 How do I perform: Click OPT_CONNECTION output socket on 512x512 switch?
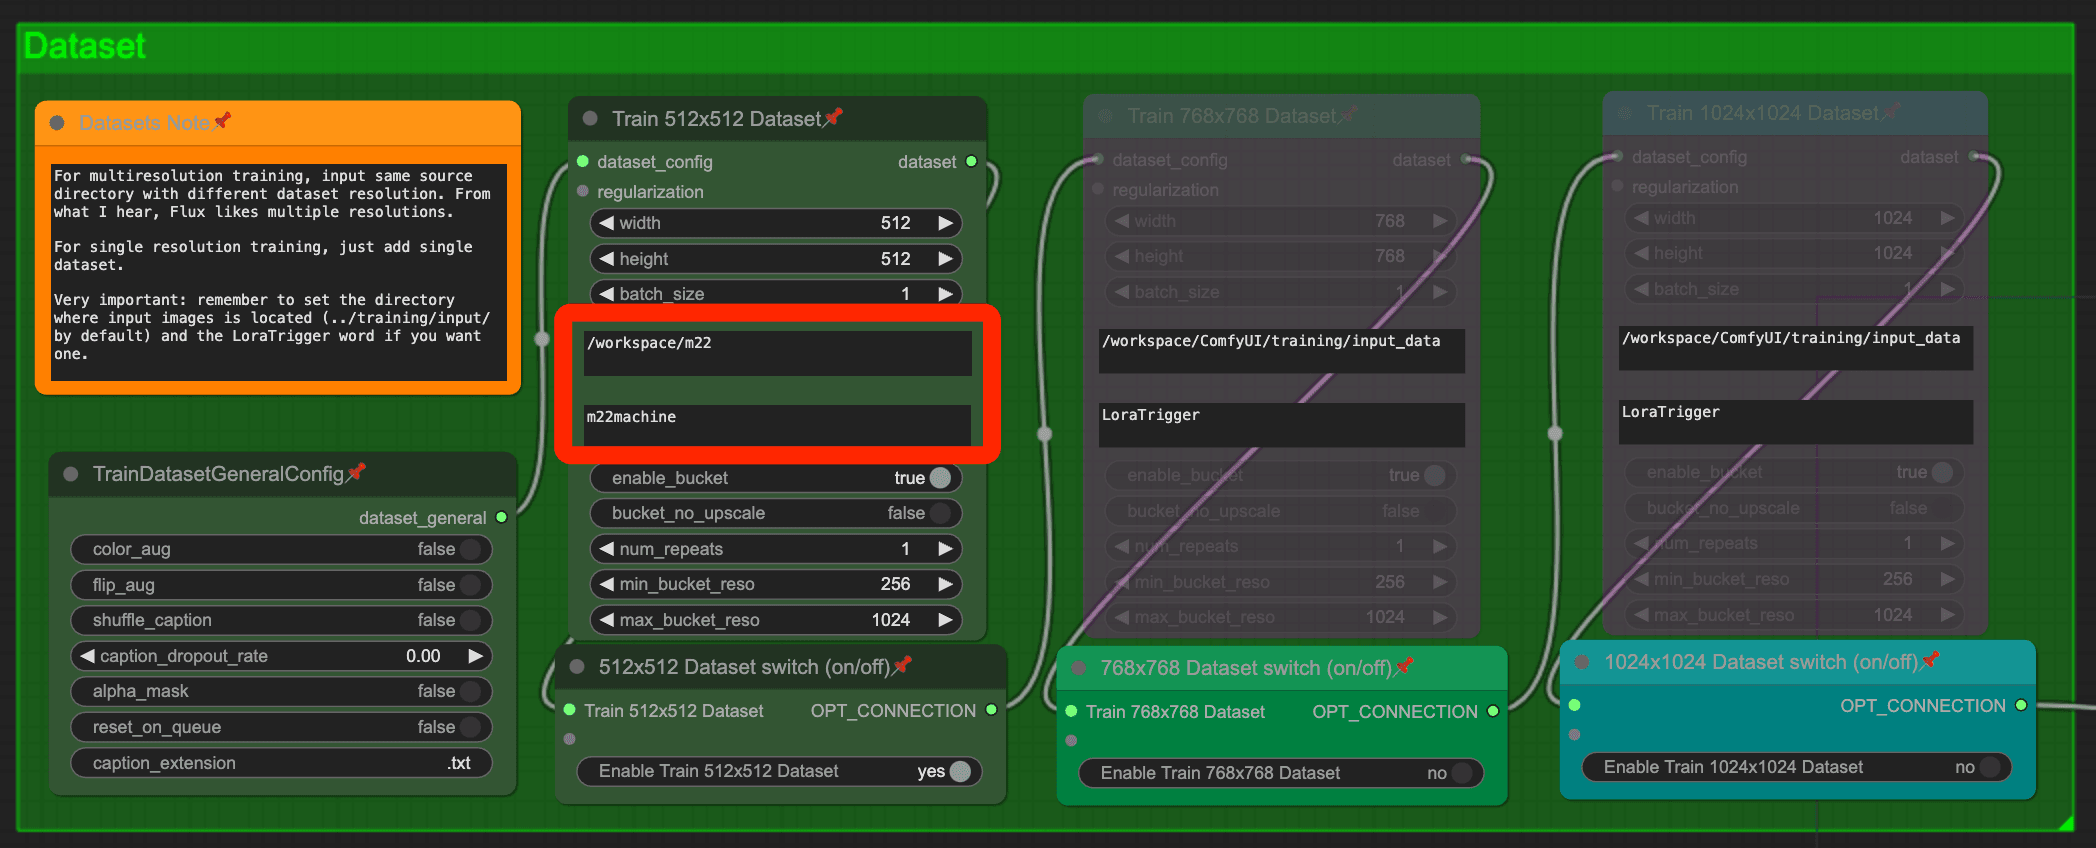[991, 710]
